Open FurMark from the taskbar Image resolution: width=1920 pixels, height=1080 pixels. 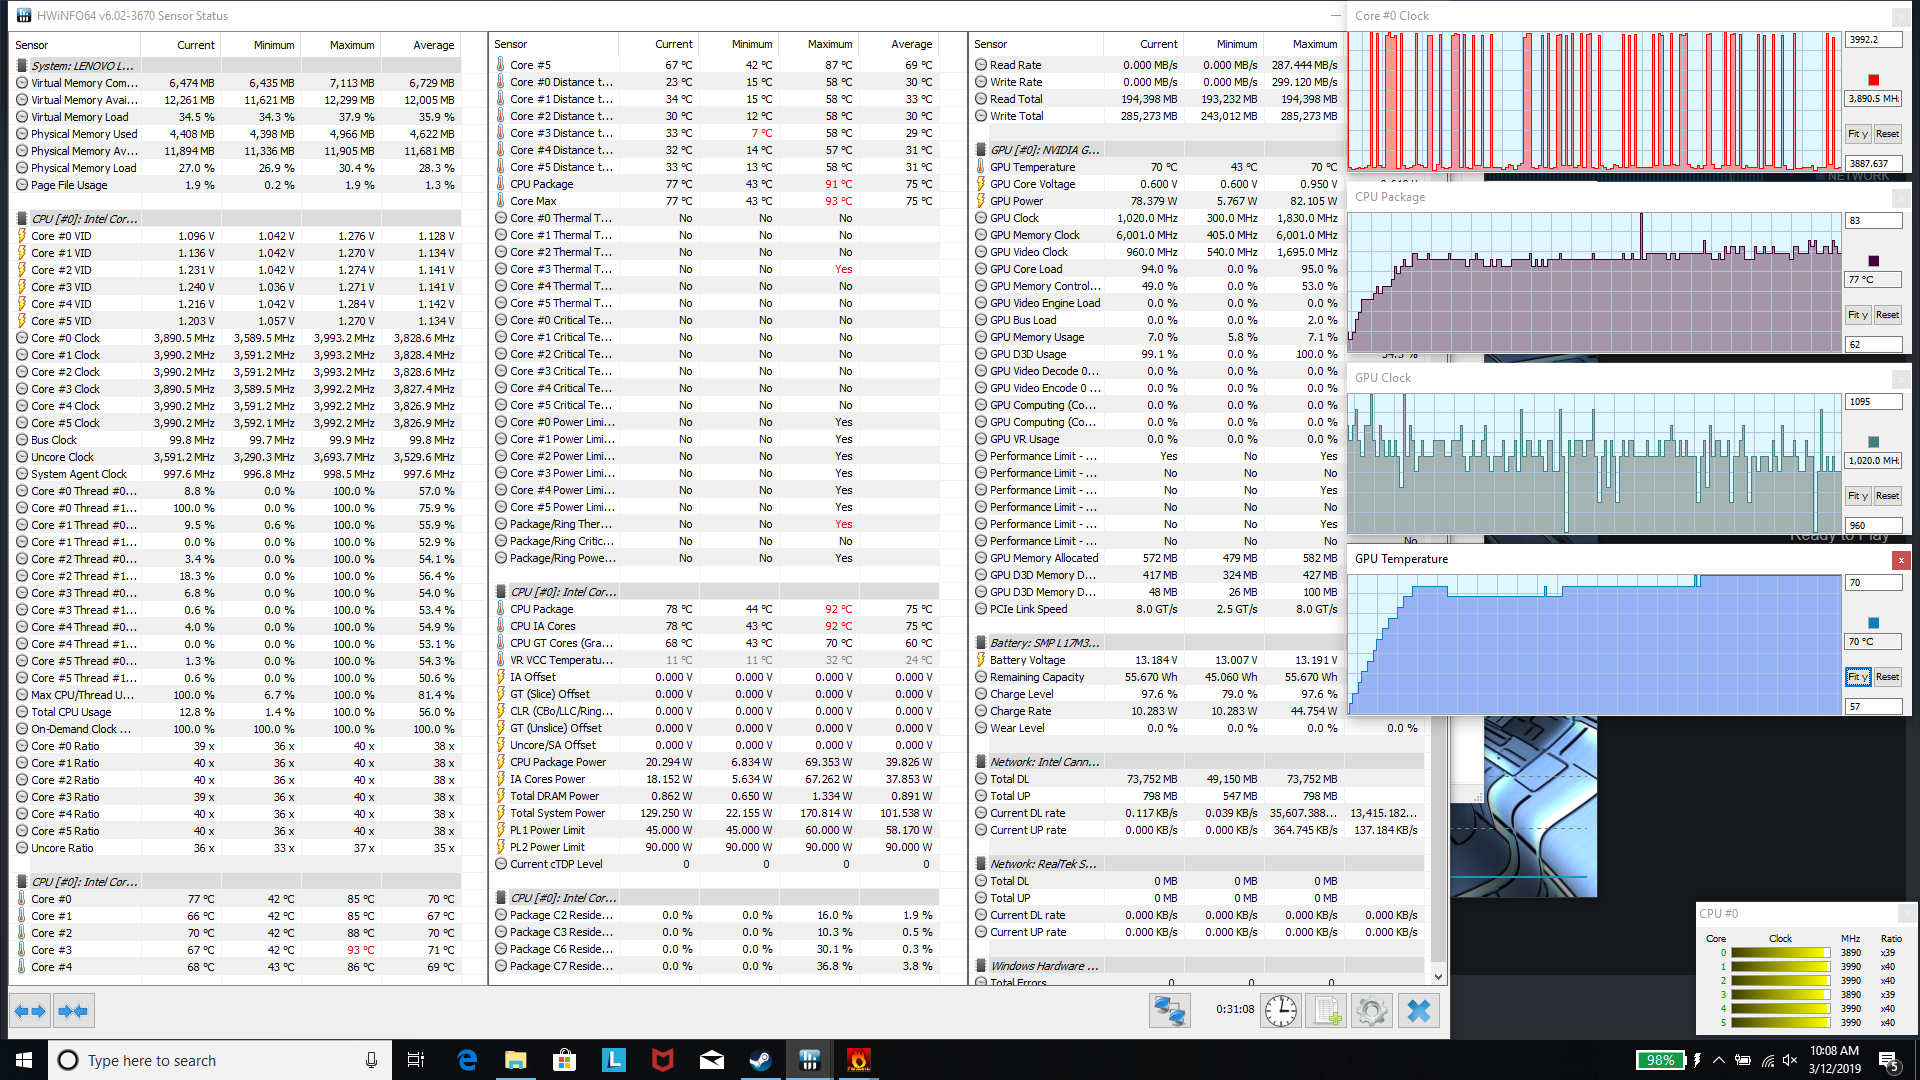click(x=858, y=1060)
